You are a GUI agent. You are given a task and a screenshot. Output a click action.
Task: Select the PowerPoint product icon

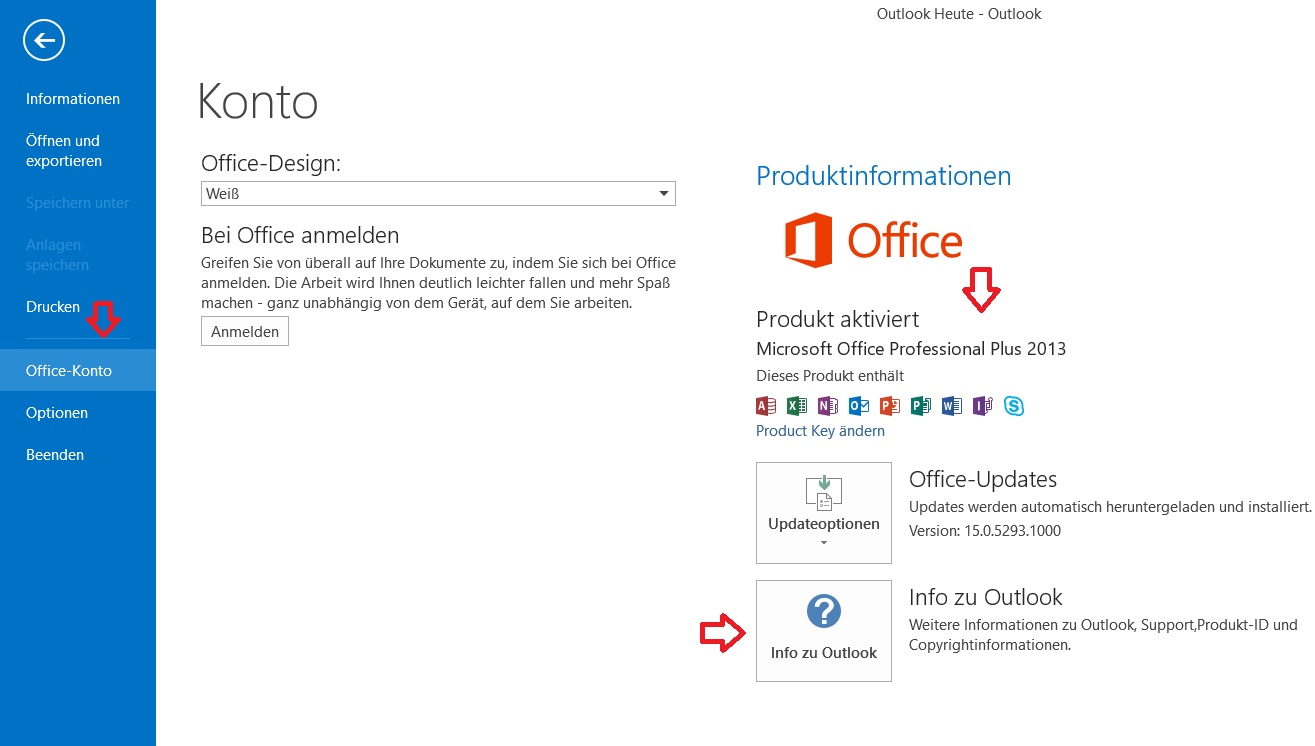pos(890,405)
